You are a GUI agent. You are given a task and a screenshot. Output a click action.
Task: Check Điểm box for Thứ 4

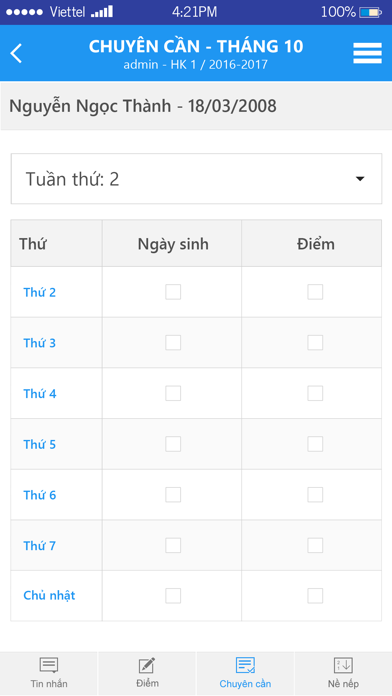click(x=315, y=393)
